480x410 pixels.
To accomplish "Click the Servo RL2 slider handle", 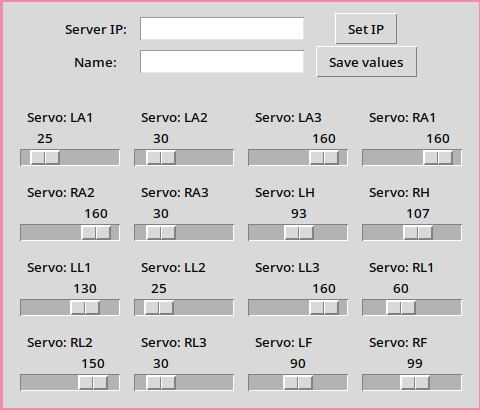I will coord(93,382).
